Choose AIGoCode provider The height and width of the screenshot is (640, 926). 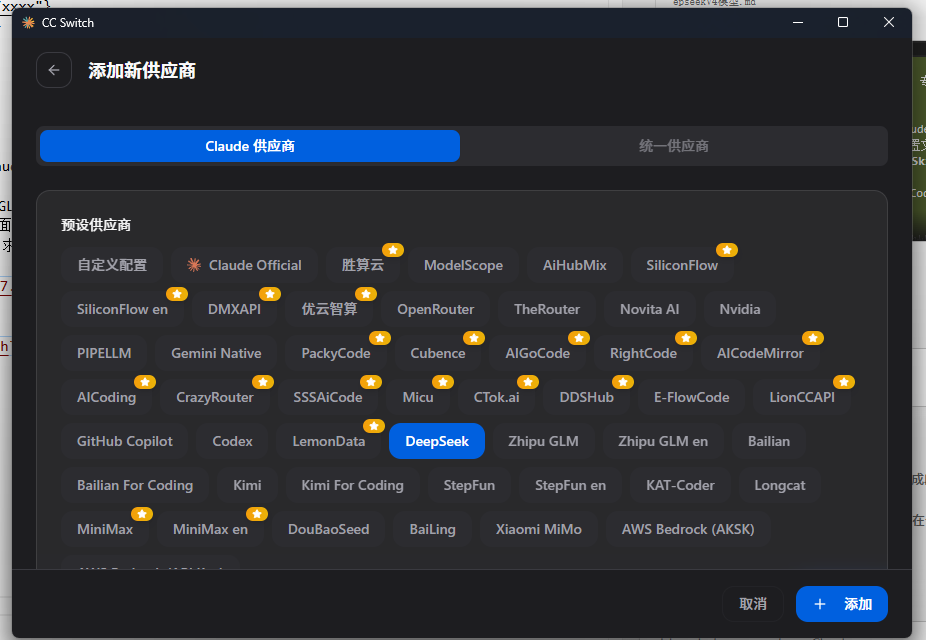coord(537,353)
